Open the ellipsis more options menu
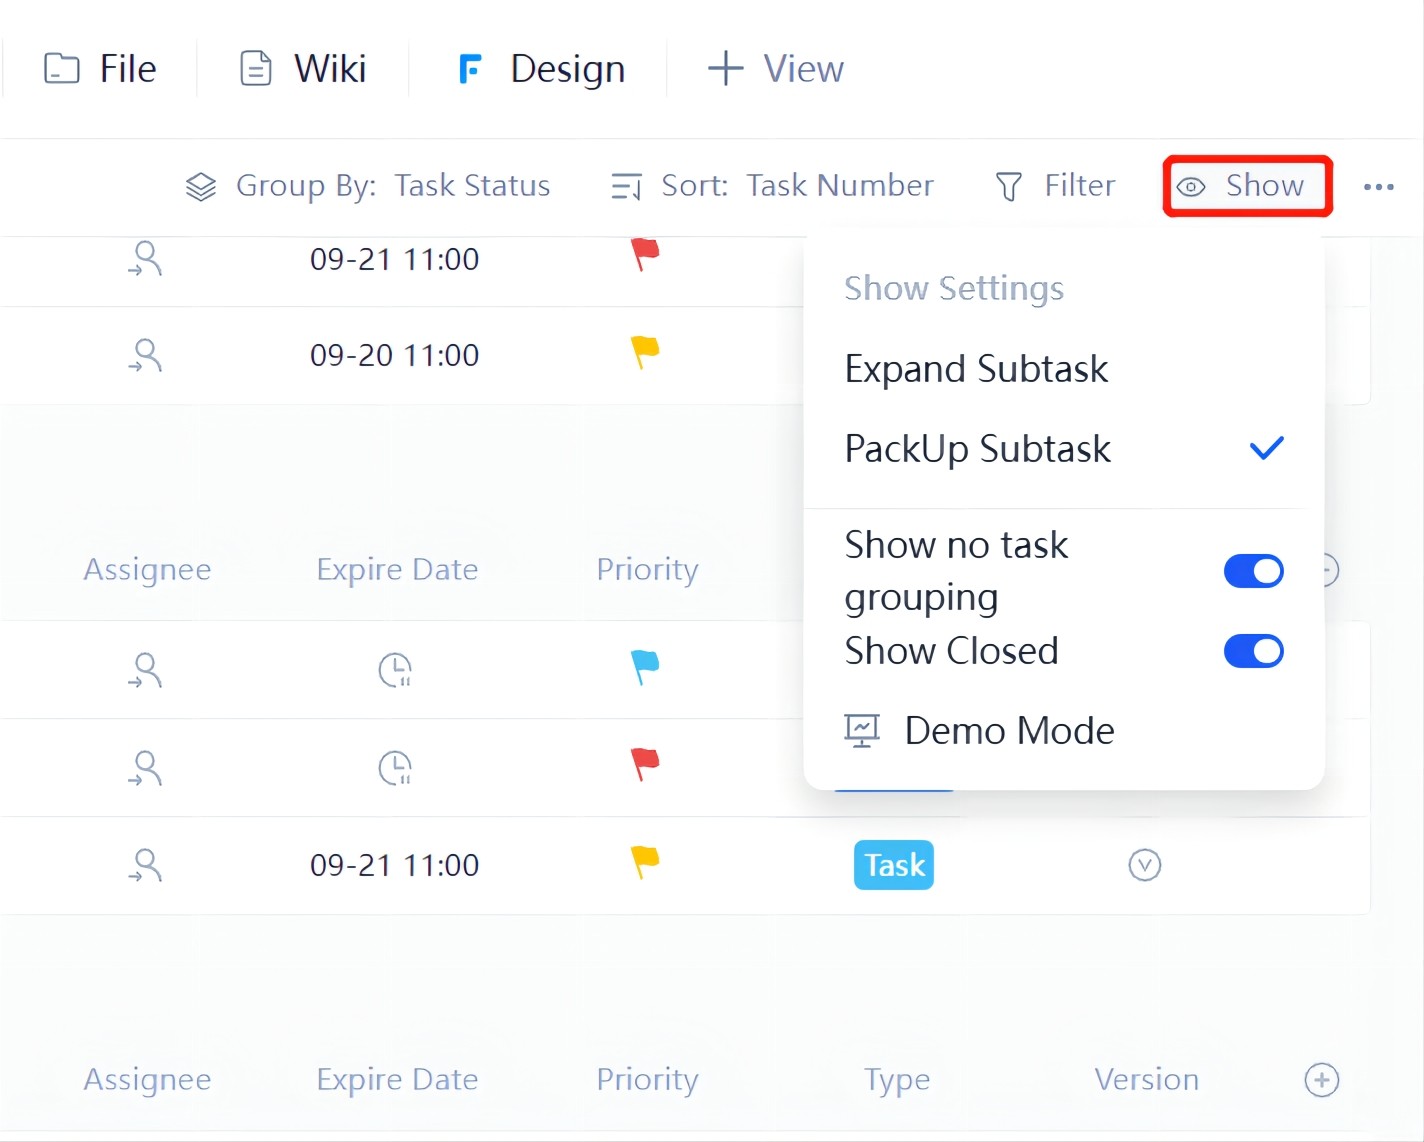The height and width of the screenshot is (1142, 1424). (x=1380, y=186)
